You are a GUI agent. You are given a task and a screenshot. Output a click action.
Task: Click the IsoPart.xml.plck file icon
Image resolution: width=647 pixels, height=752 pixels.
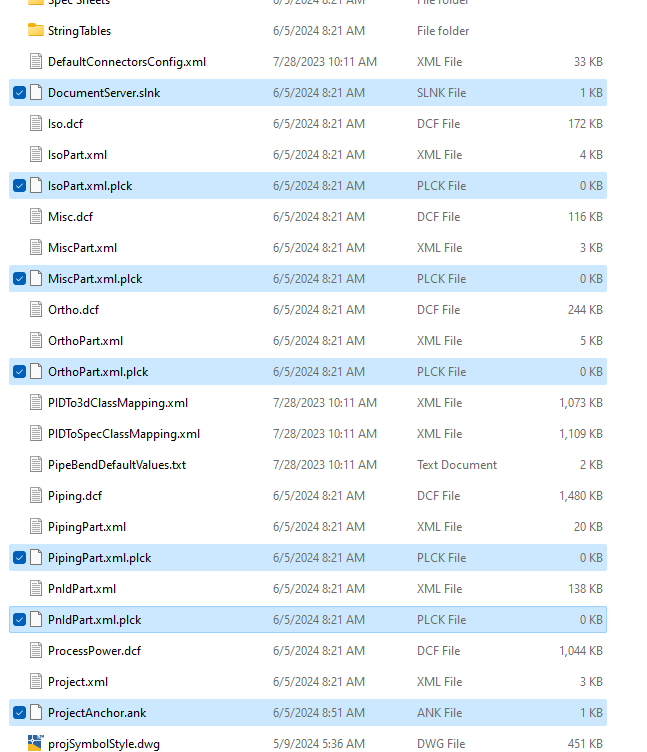tap(36, 186)
